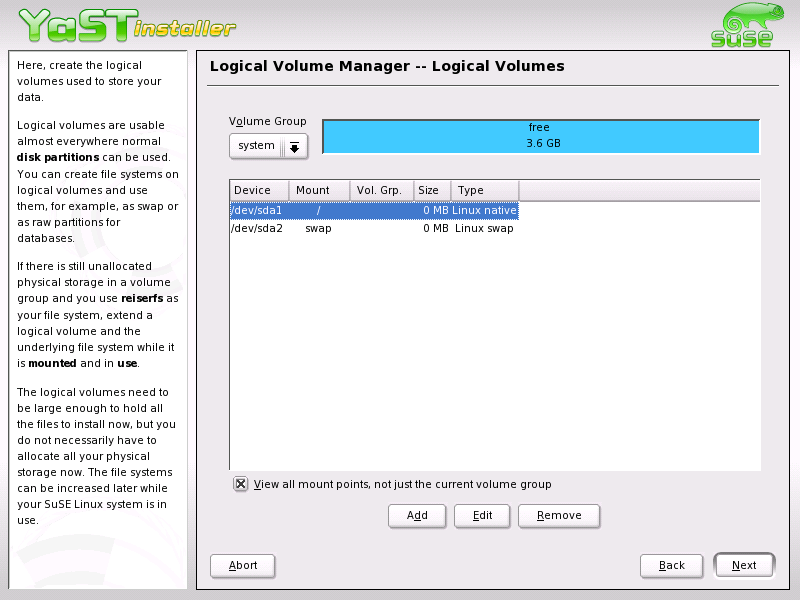Remove the selected logical volume
Viewport: 800px width, 600px height.
coord(558,515)
